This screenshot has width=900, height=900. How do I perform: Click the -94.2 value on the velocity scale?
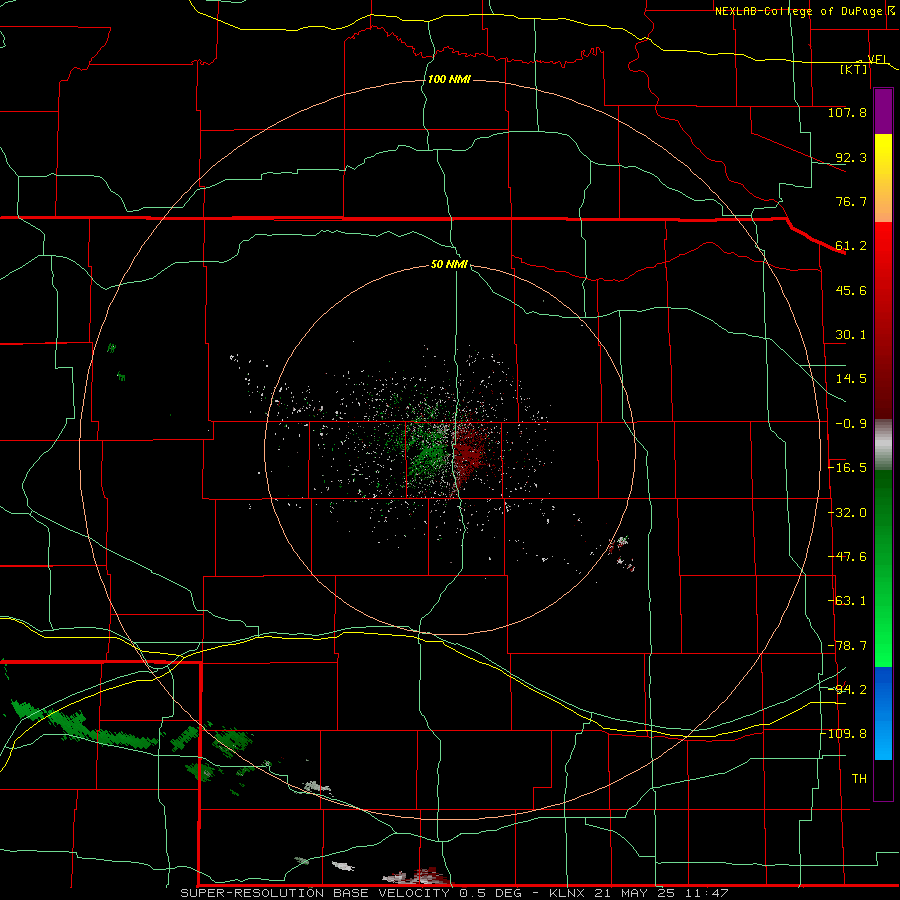coord(848,689)
